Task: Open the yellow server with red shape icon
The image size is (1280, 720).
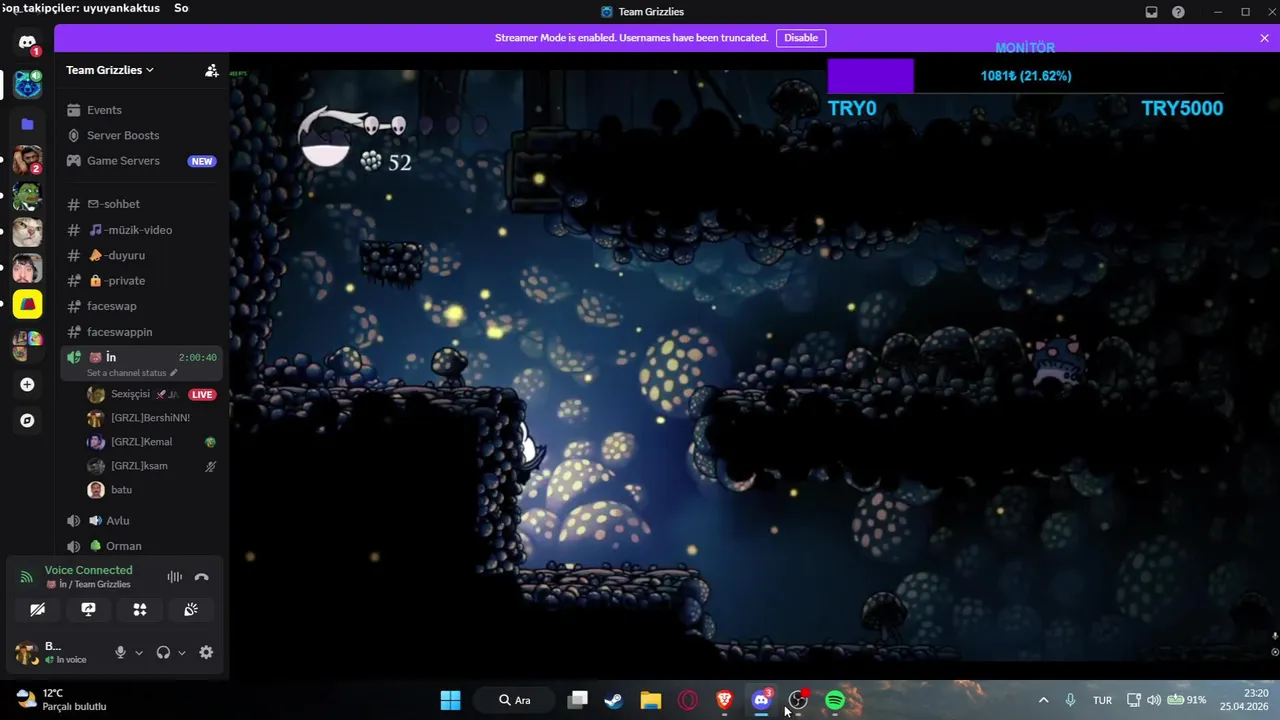Action: click(27, 304)
